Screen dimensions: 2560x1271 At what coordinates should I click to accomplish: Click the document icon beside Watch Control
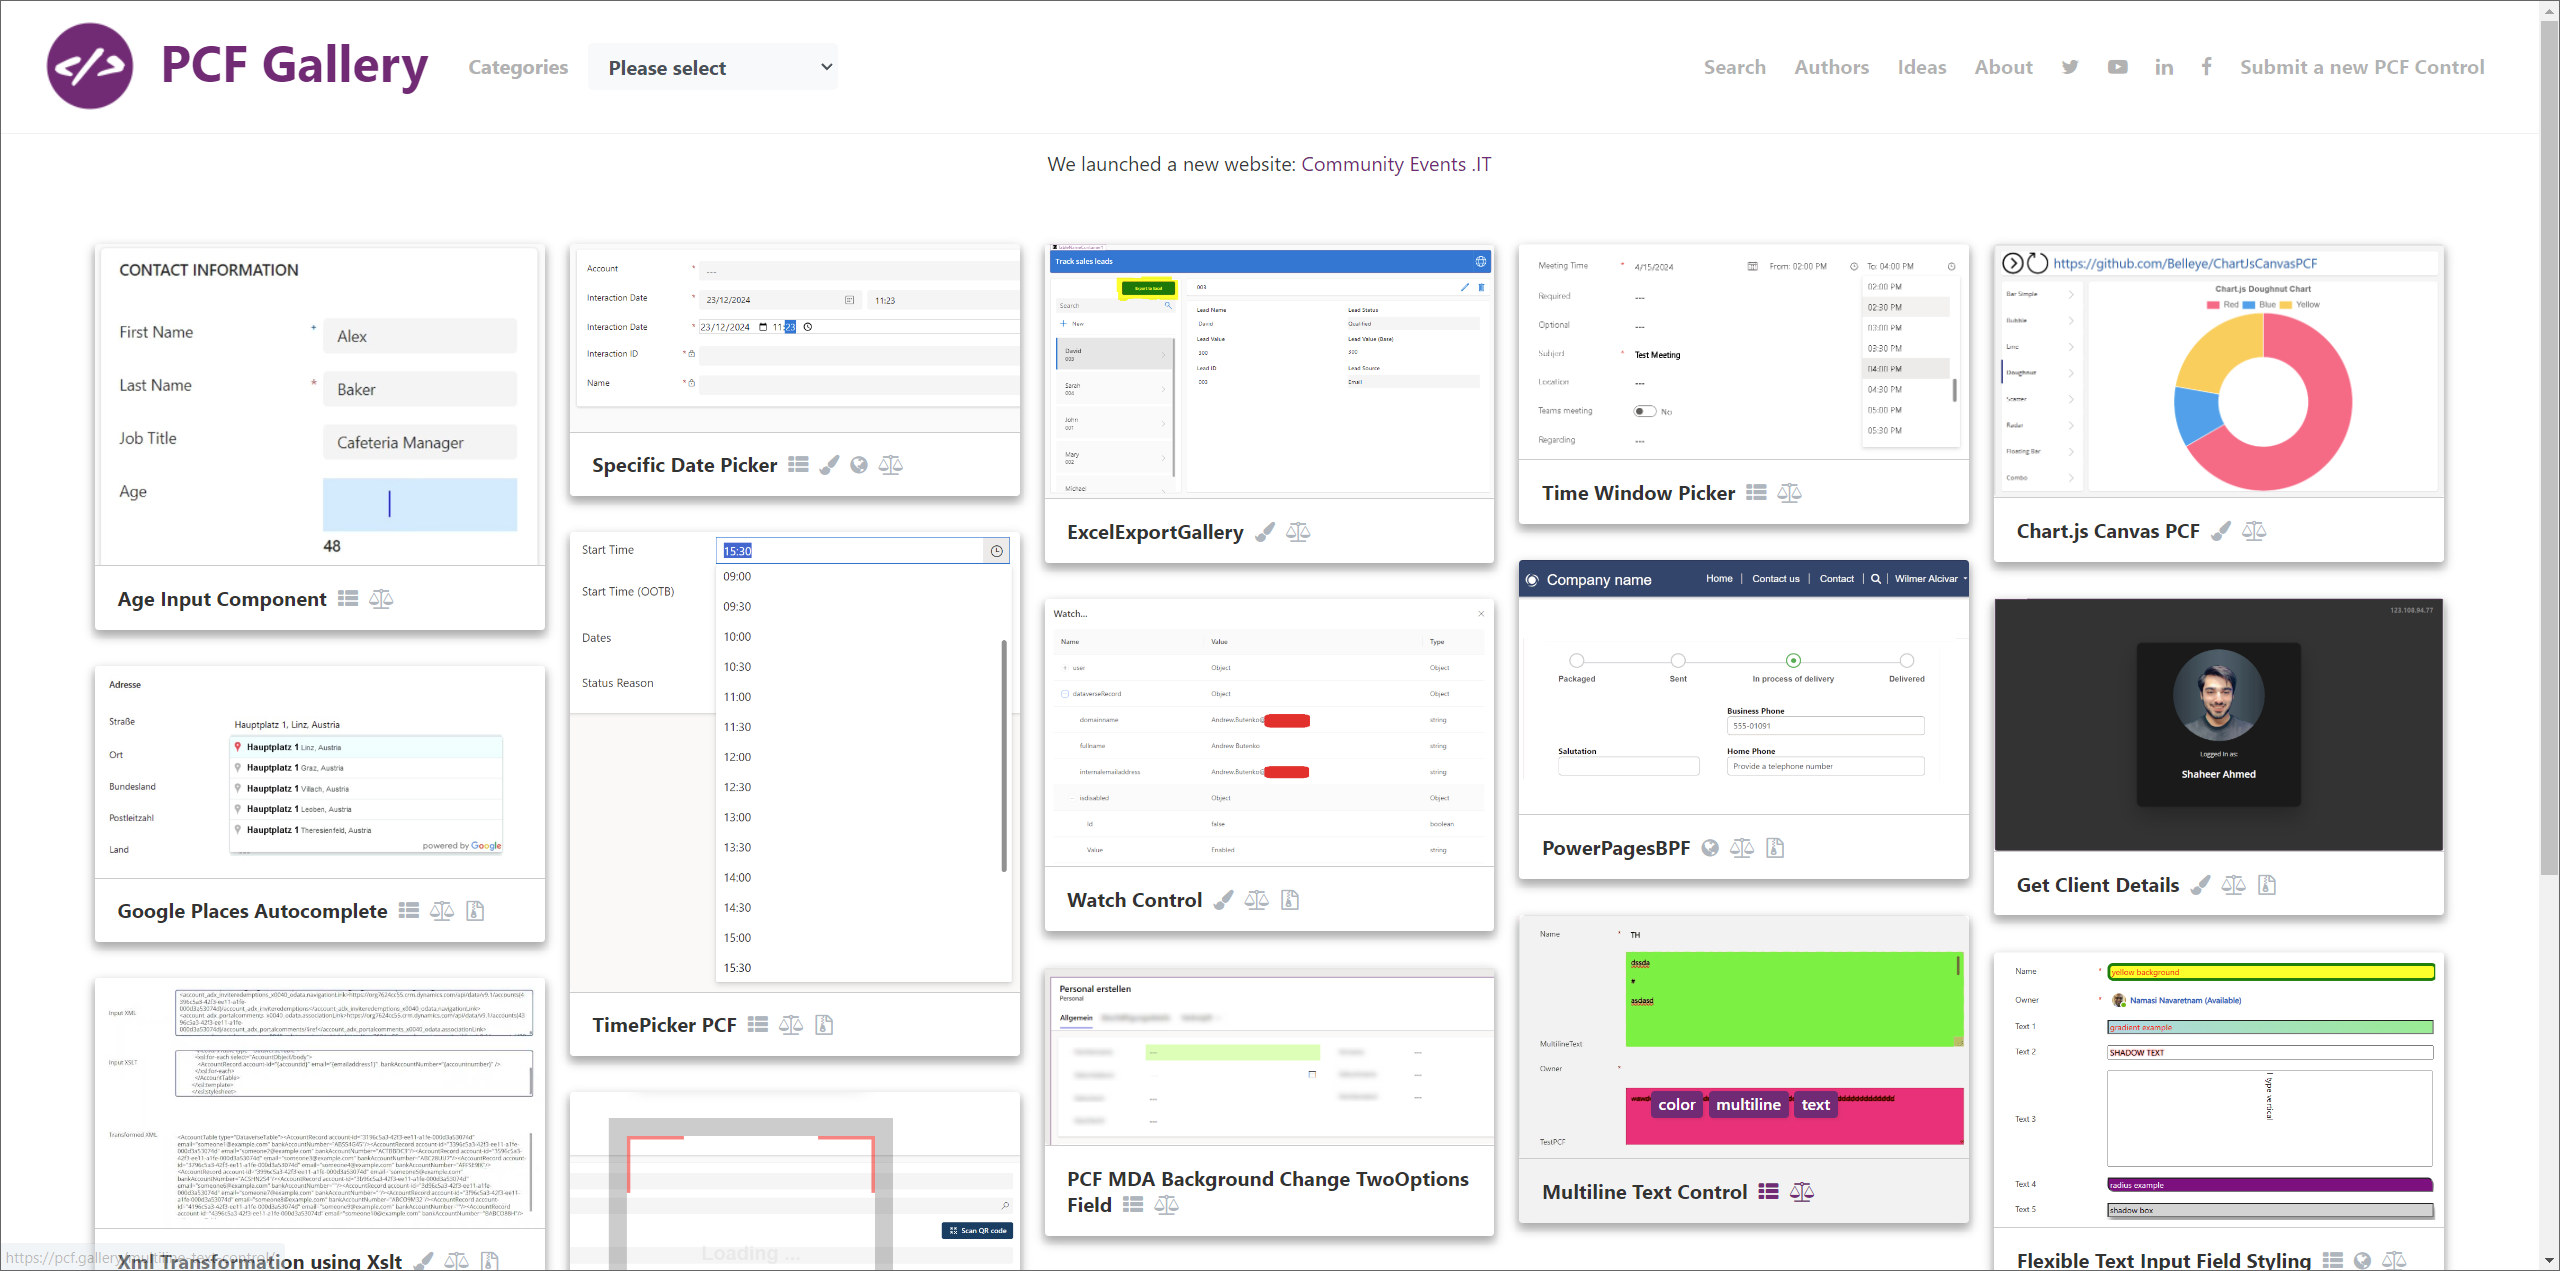[x=1290, y=899]
